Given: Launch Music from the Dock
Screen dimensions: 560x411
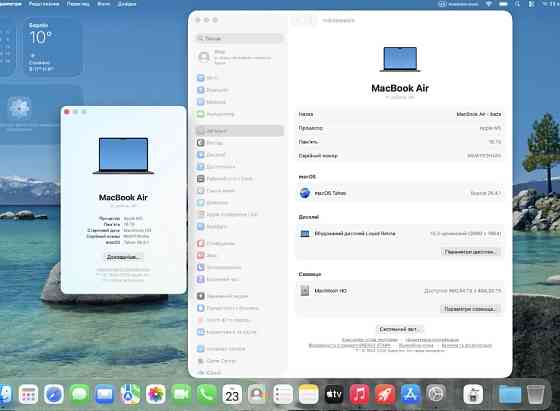Looking at the screenshot, I should 359,395.
